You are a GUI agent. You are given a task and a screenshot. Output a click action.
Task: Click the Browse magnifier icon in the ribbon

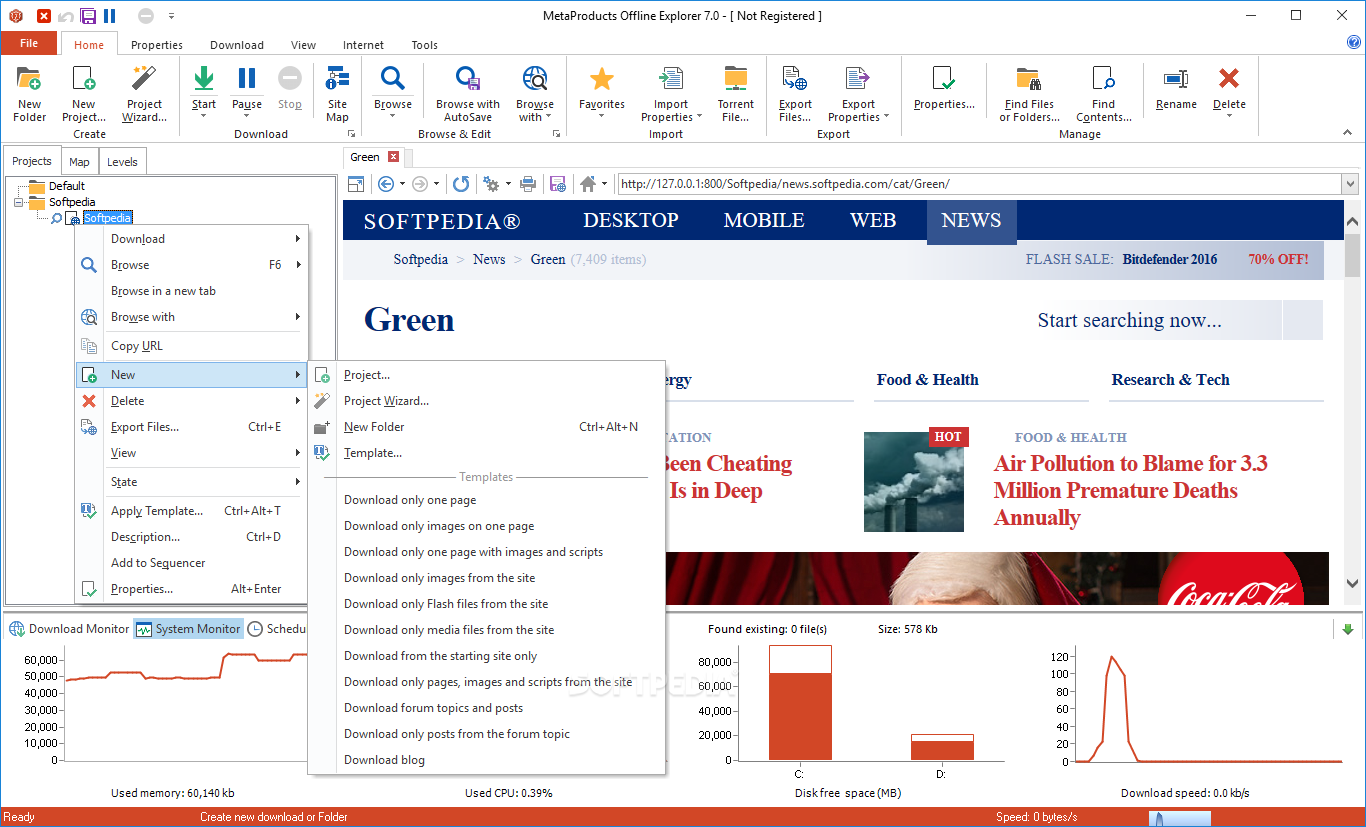pyautogui.click(x=393, y=79)
